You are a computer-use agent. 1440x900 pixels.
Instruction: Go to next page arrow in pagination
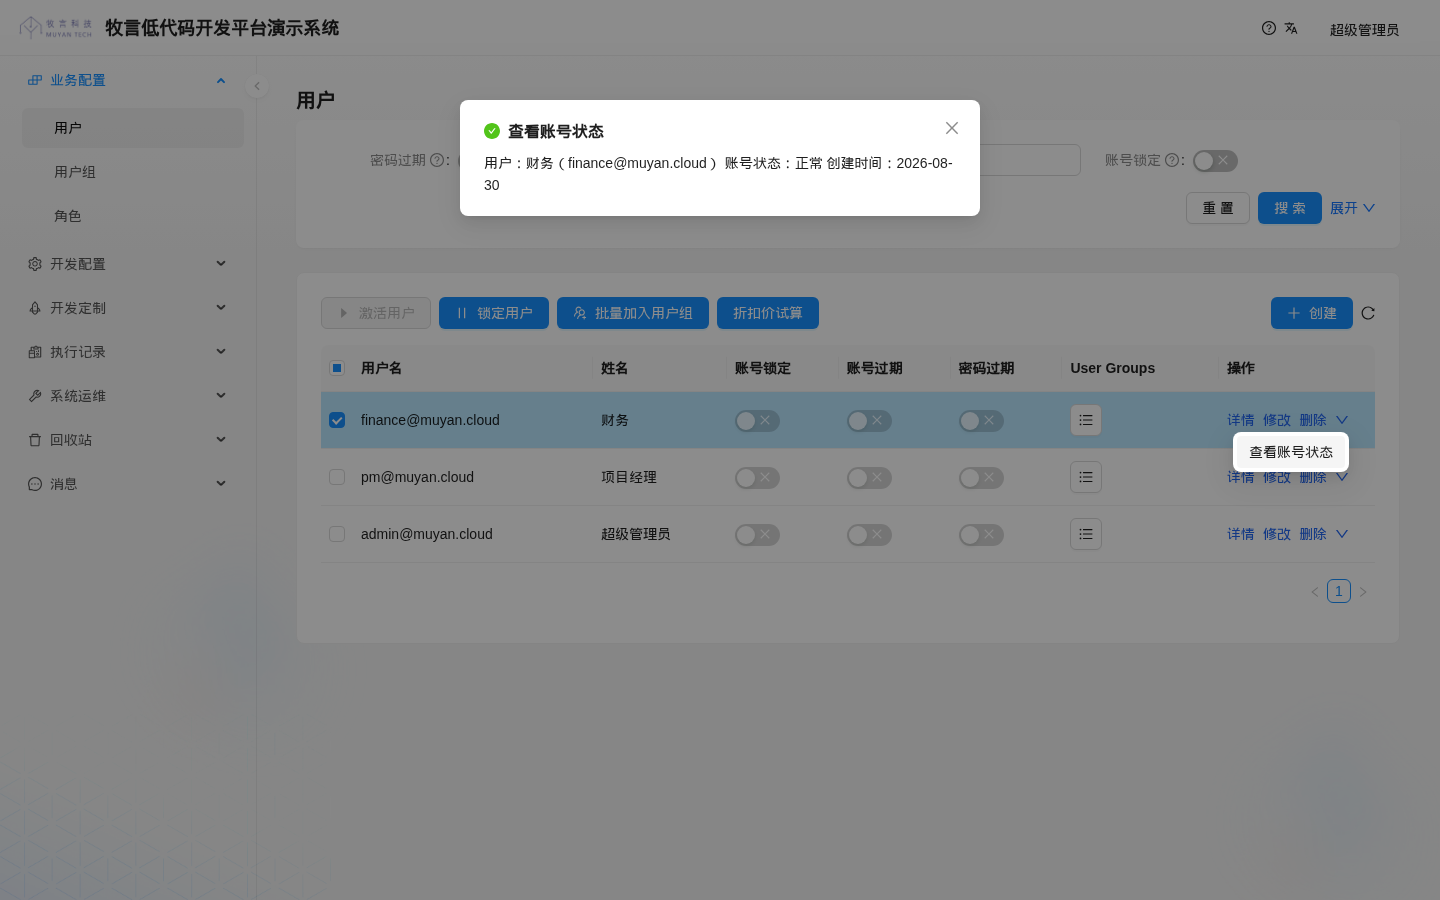[x=1363, y=592]
